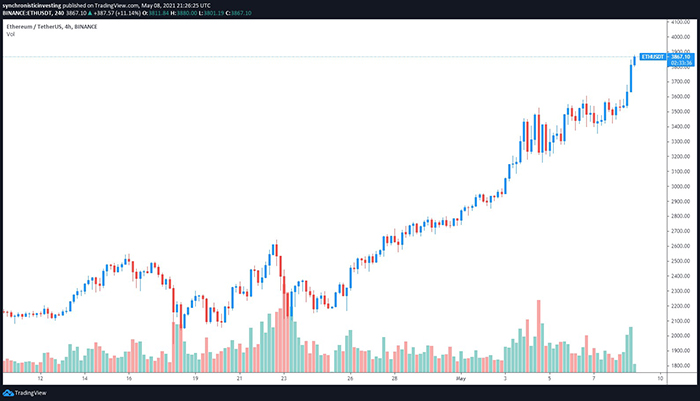The image size is (700, 401).
Task: Click the 2000.00 price axis label
Action: pyautogui.click(x=680, y=335)
